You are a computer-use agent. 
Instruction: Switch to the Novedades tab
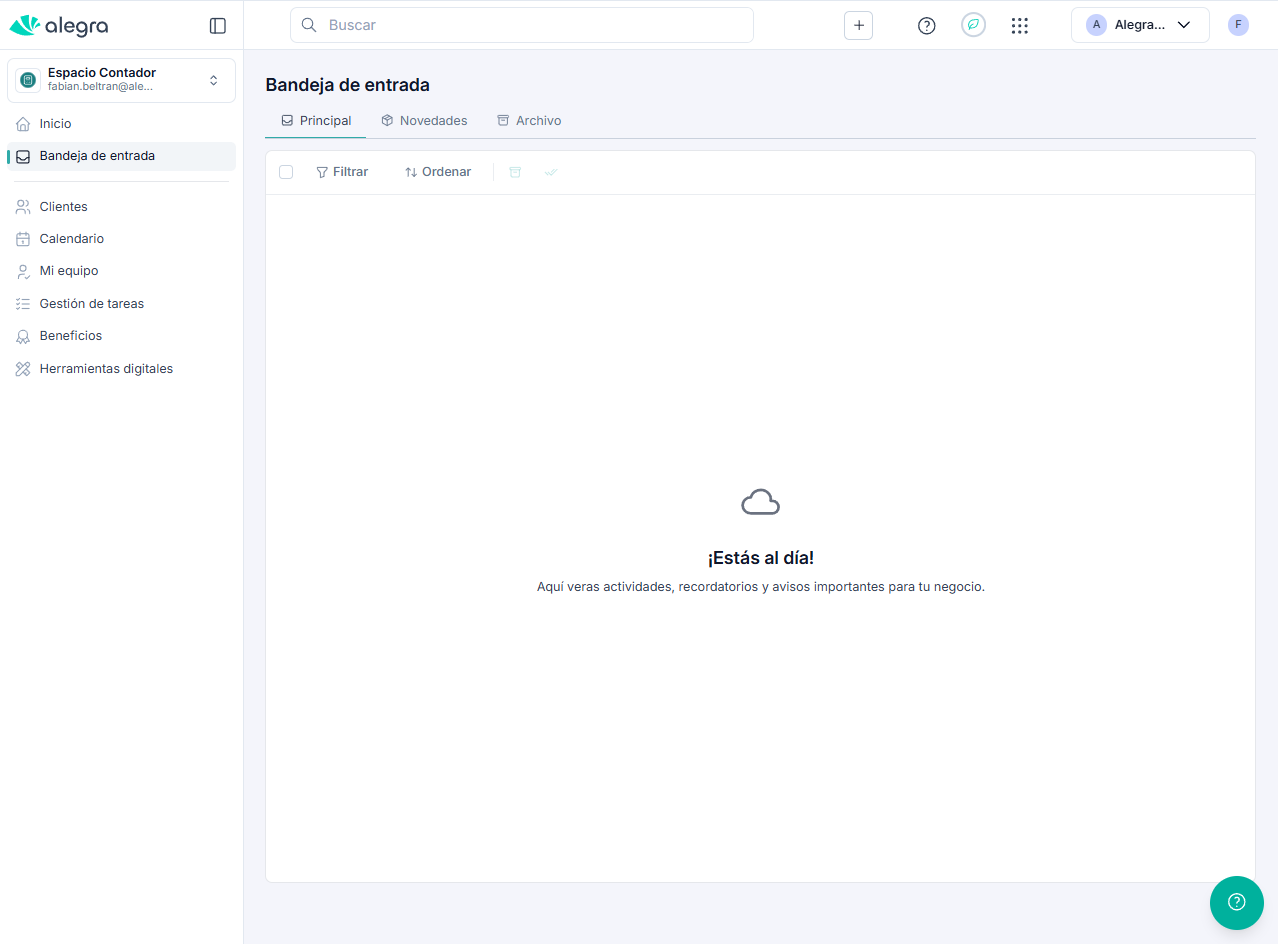pos(424,121)
